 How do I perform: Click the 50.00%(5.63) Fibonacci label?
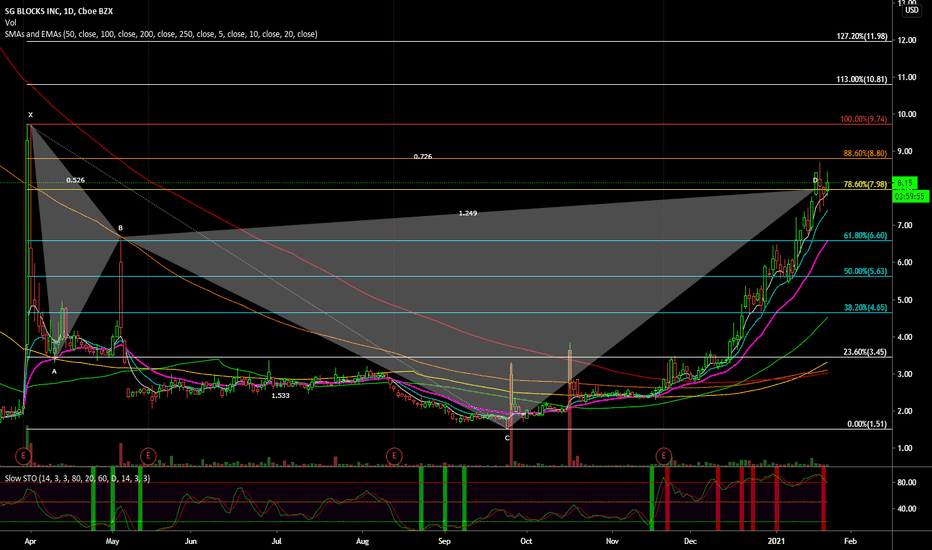tap(865, 271)
